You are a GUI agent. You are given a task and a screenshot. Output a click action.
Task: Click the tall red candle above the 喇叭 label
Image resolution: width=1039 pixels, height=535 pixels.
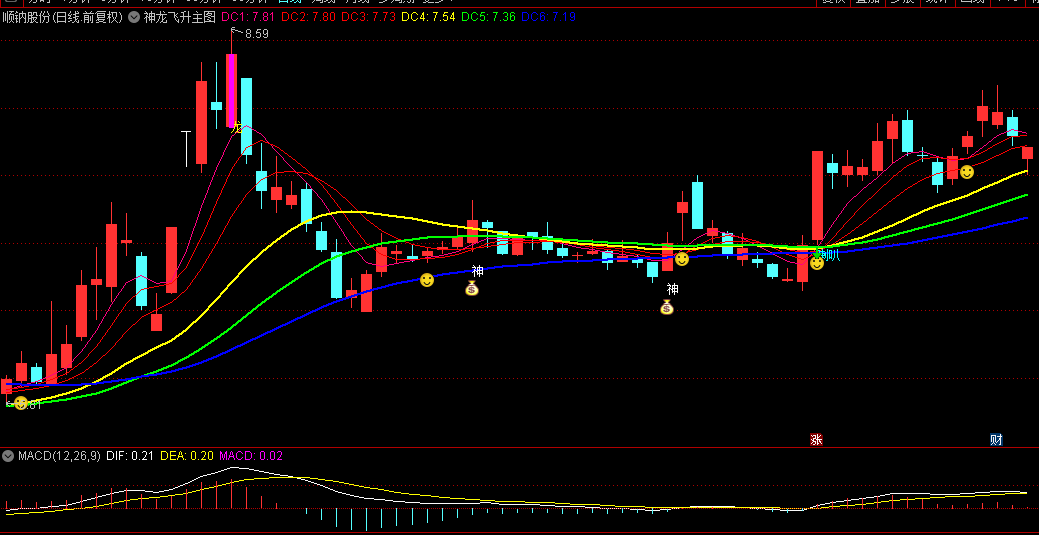click(x=818, y=196)
